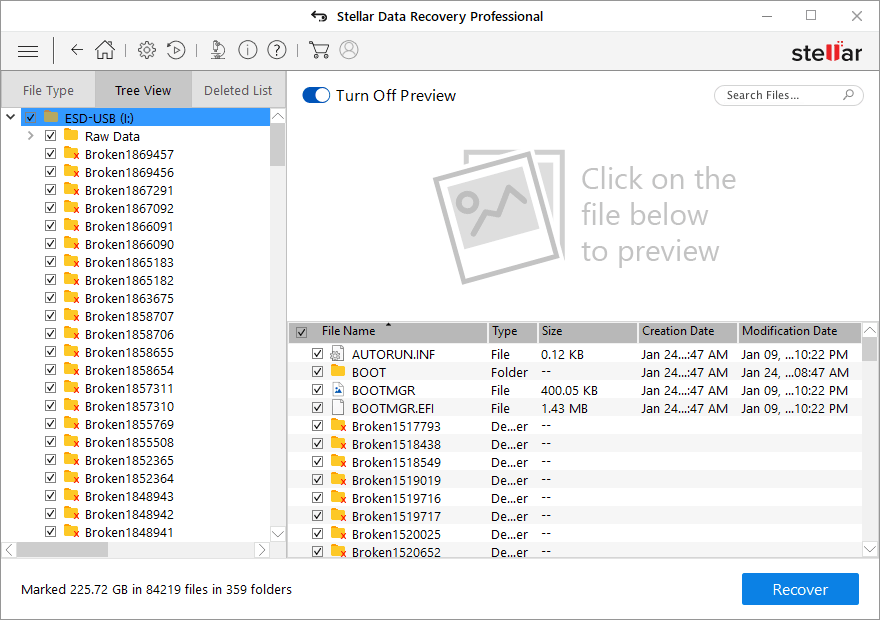
Task: Turn off the preview toggle
Action: click(316, 95)
